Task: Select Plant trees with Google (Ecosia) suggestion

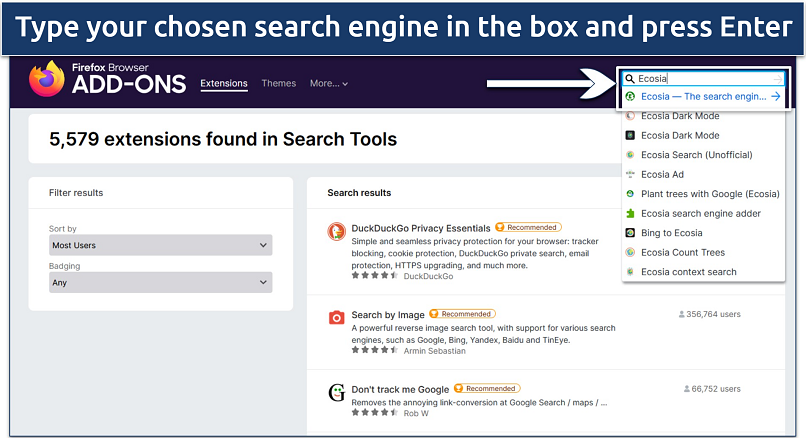Action: pyautogui.click(x=709, y=194)
